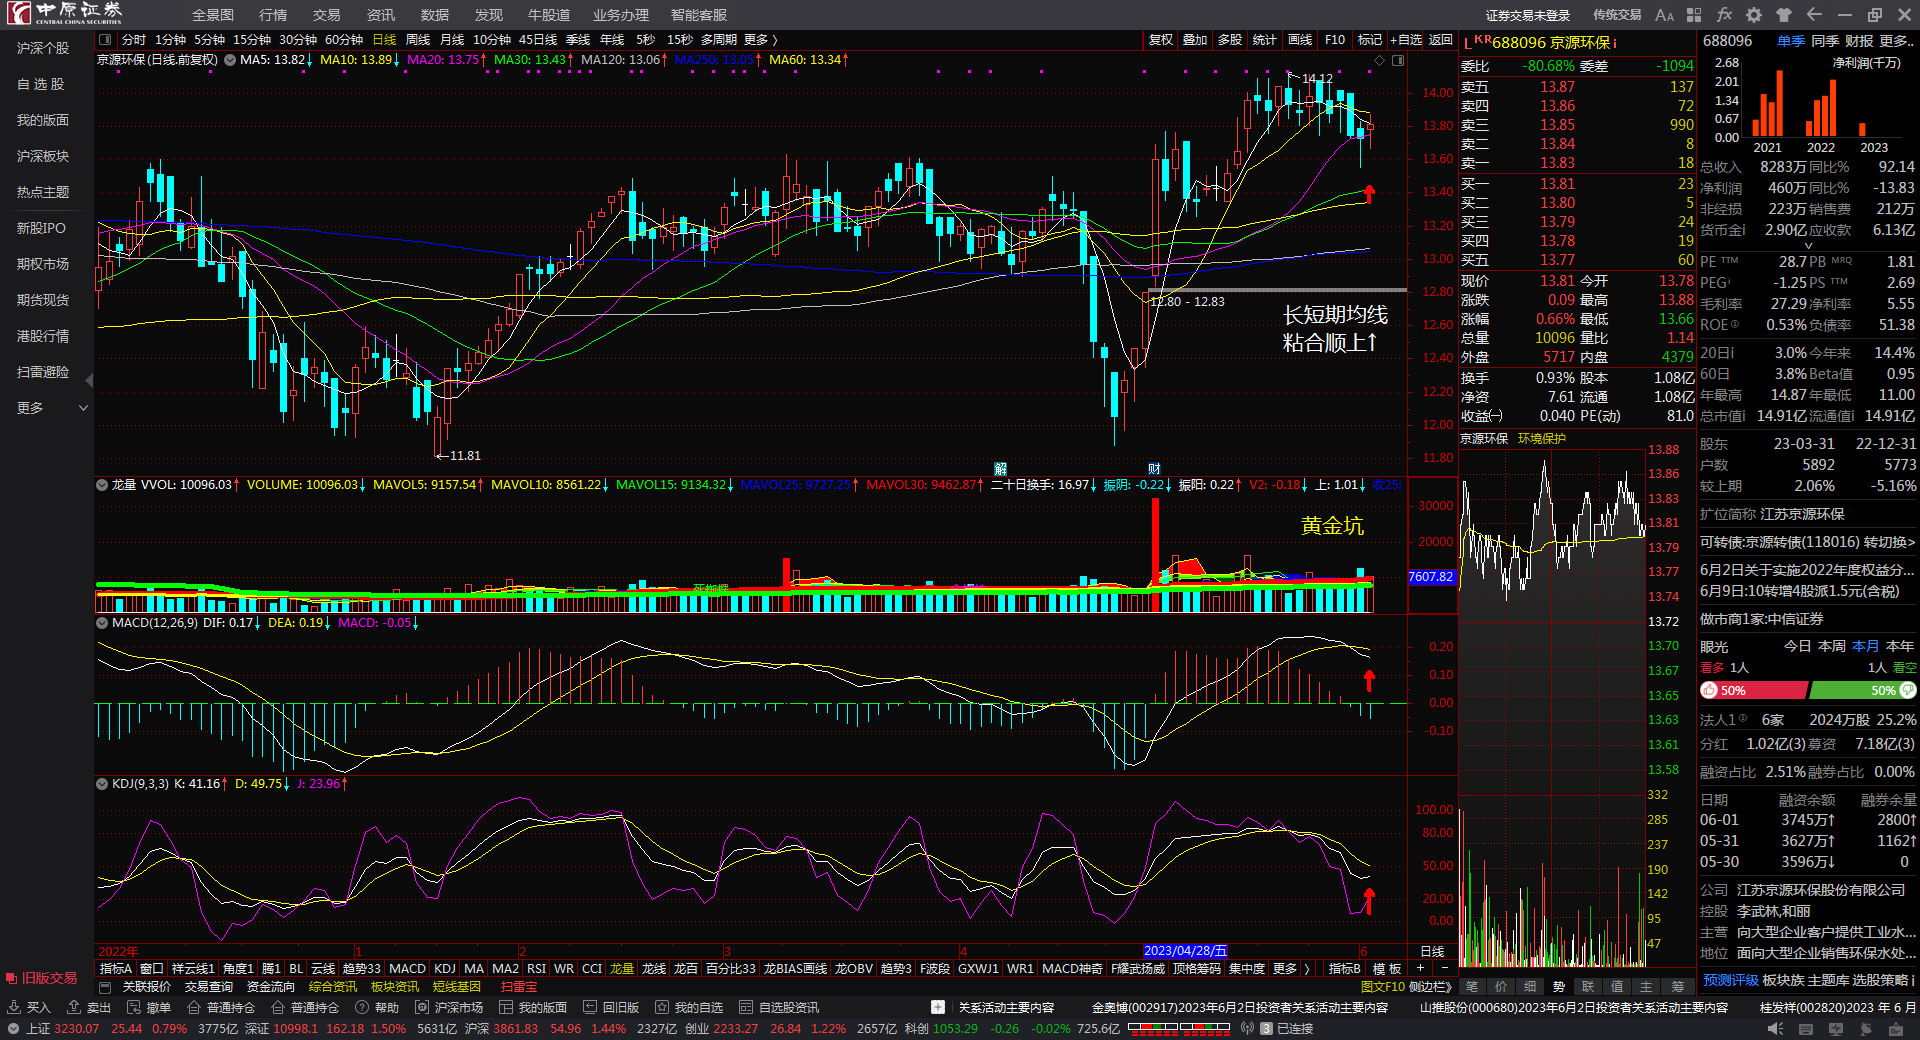Viewport: 1920px width, 1040px height.
Task: Toggle the KDJ panel circle button
Action: (x=102, y=784)
